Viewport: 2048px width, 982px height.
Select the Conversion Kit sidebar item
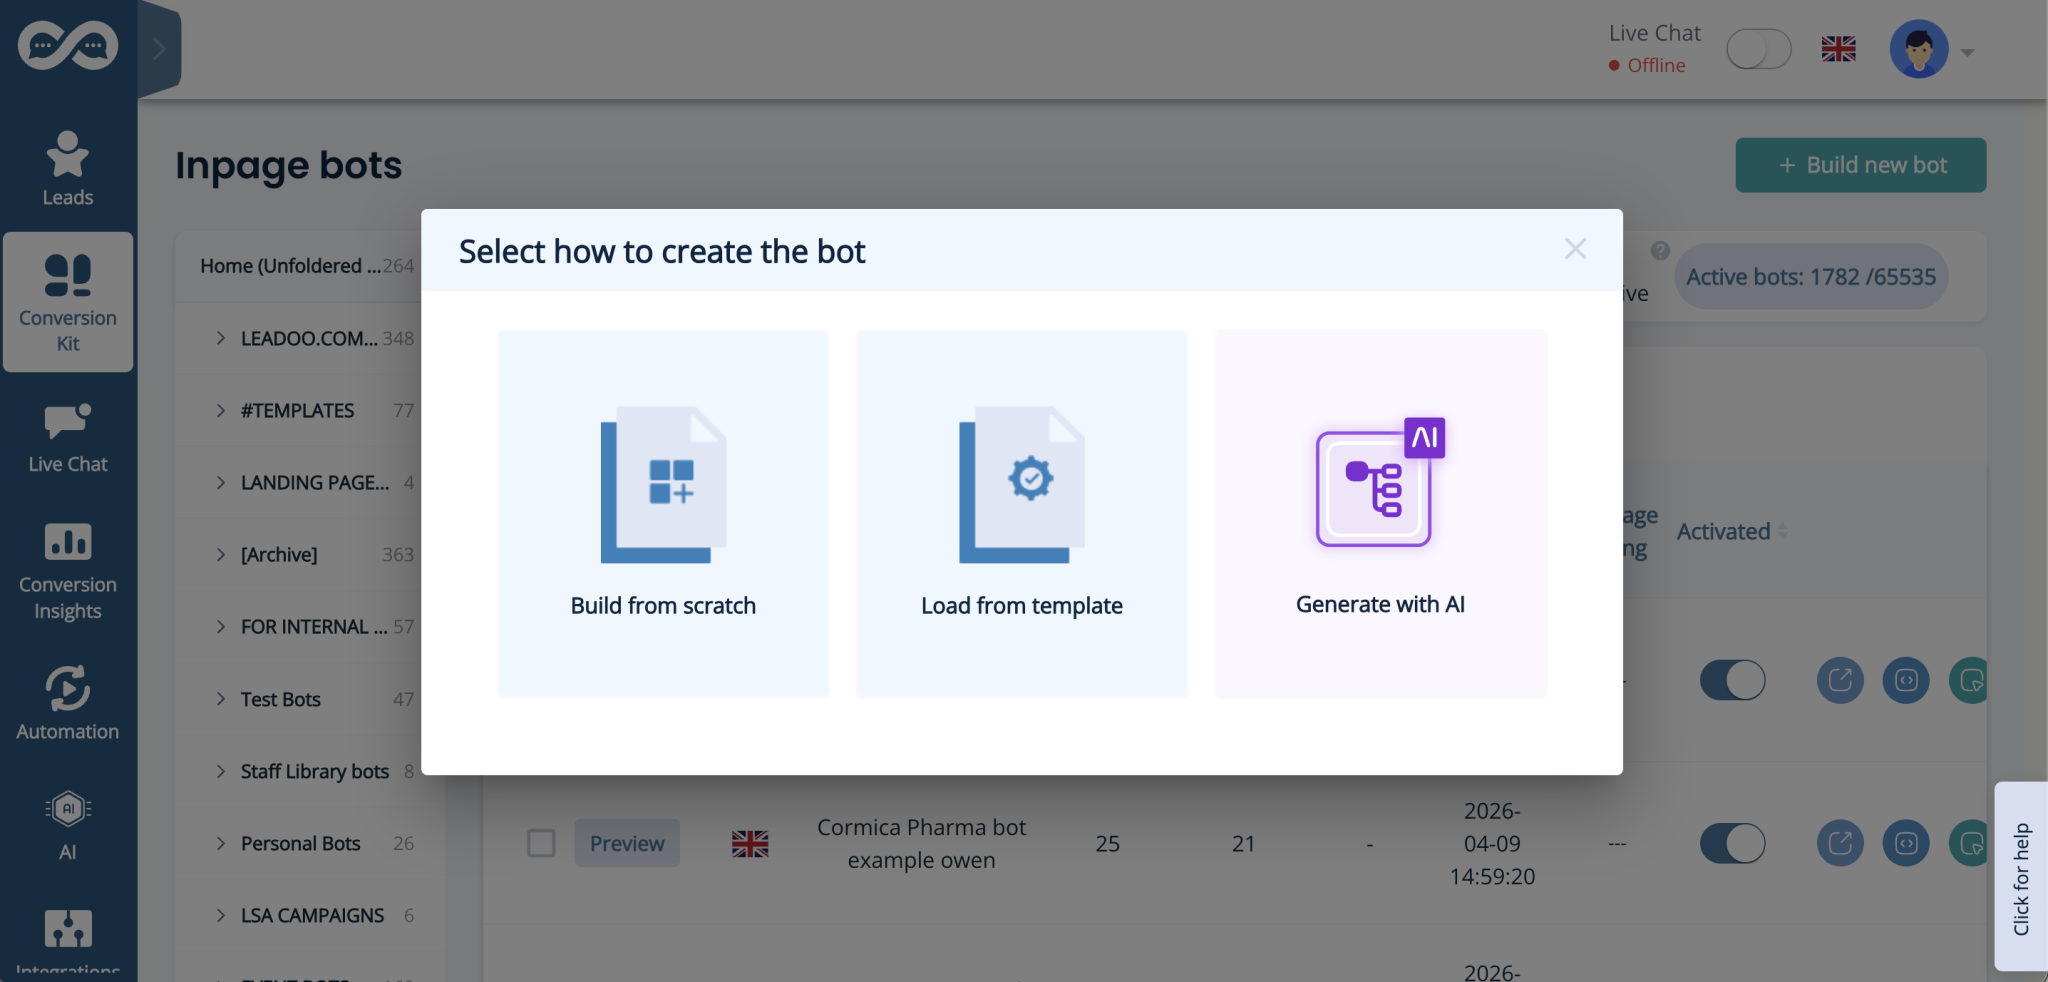point(68,302)
